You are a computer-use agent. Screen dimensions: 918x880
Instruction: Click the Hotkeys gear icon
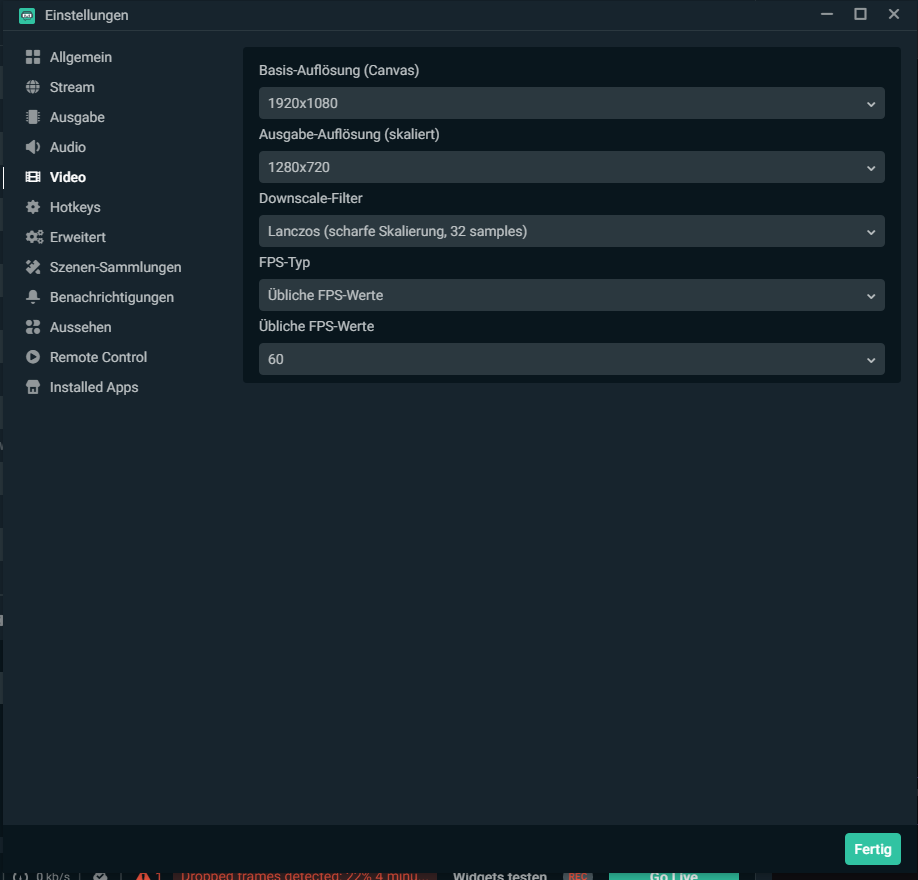[33, 207]
